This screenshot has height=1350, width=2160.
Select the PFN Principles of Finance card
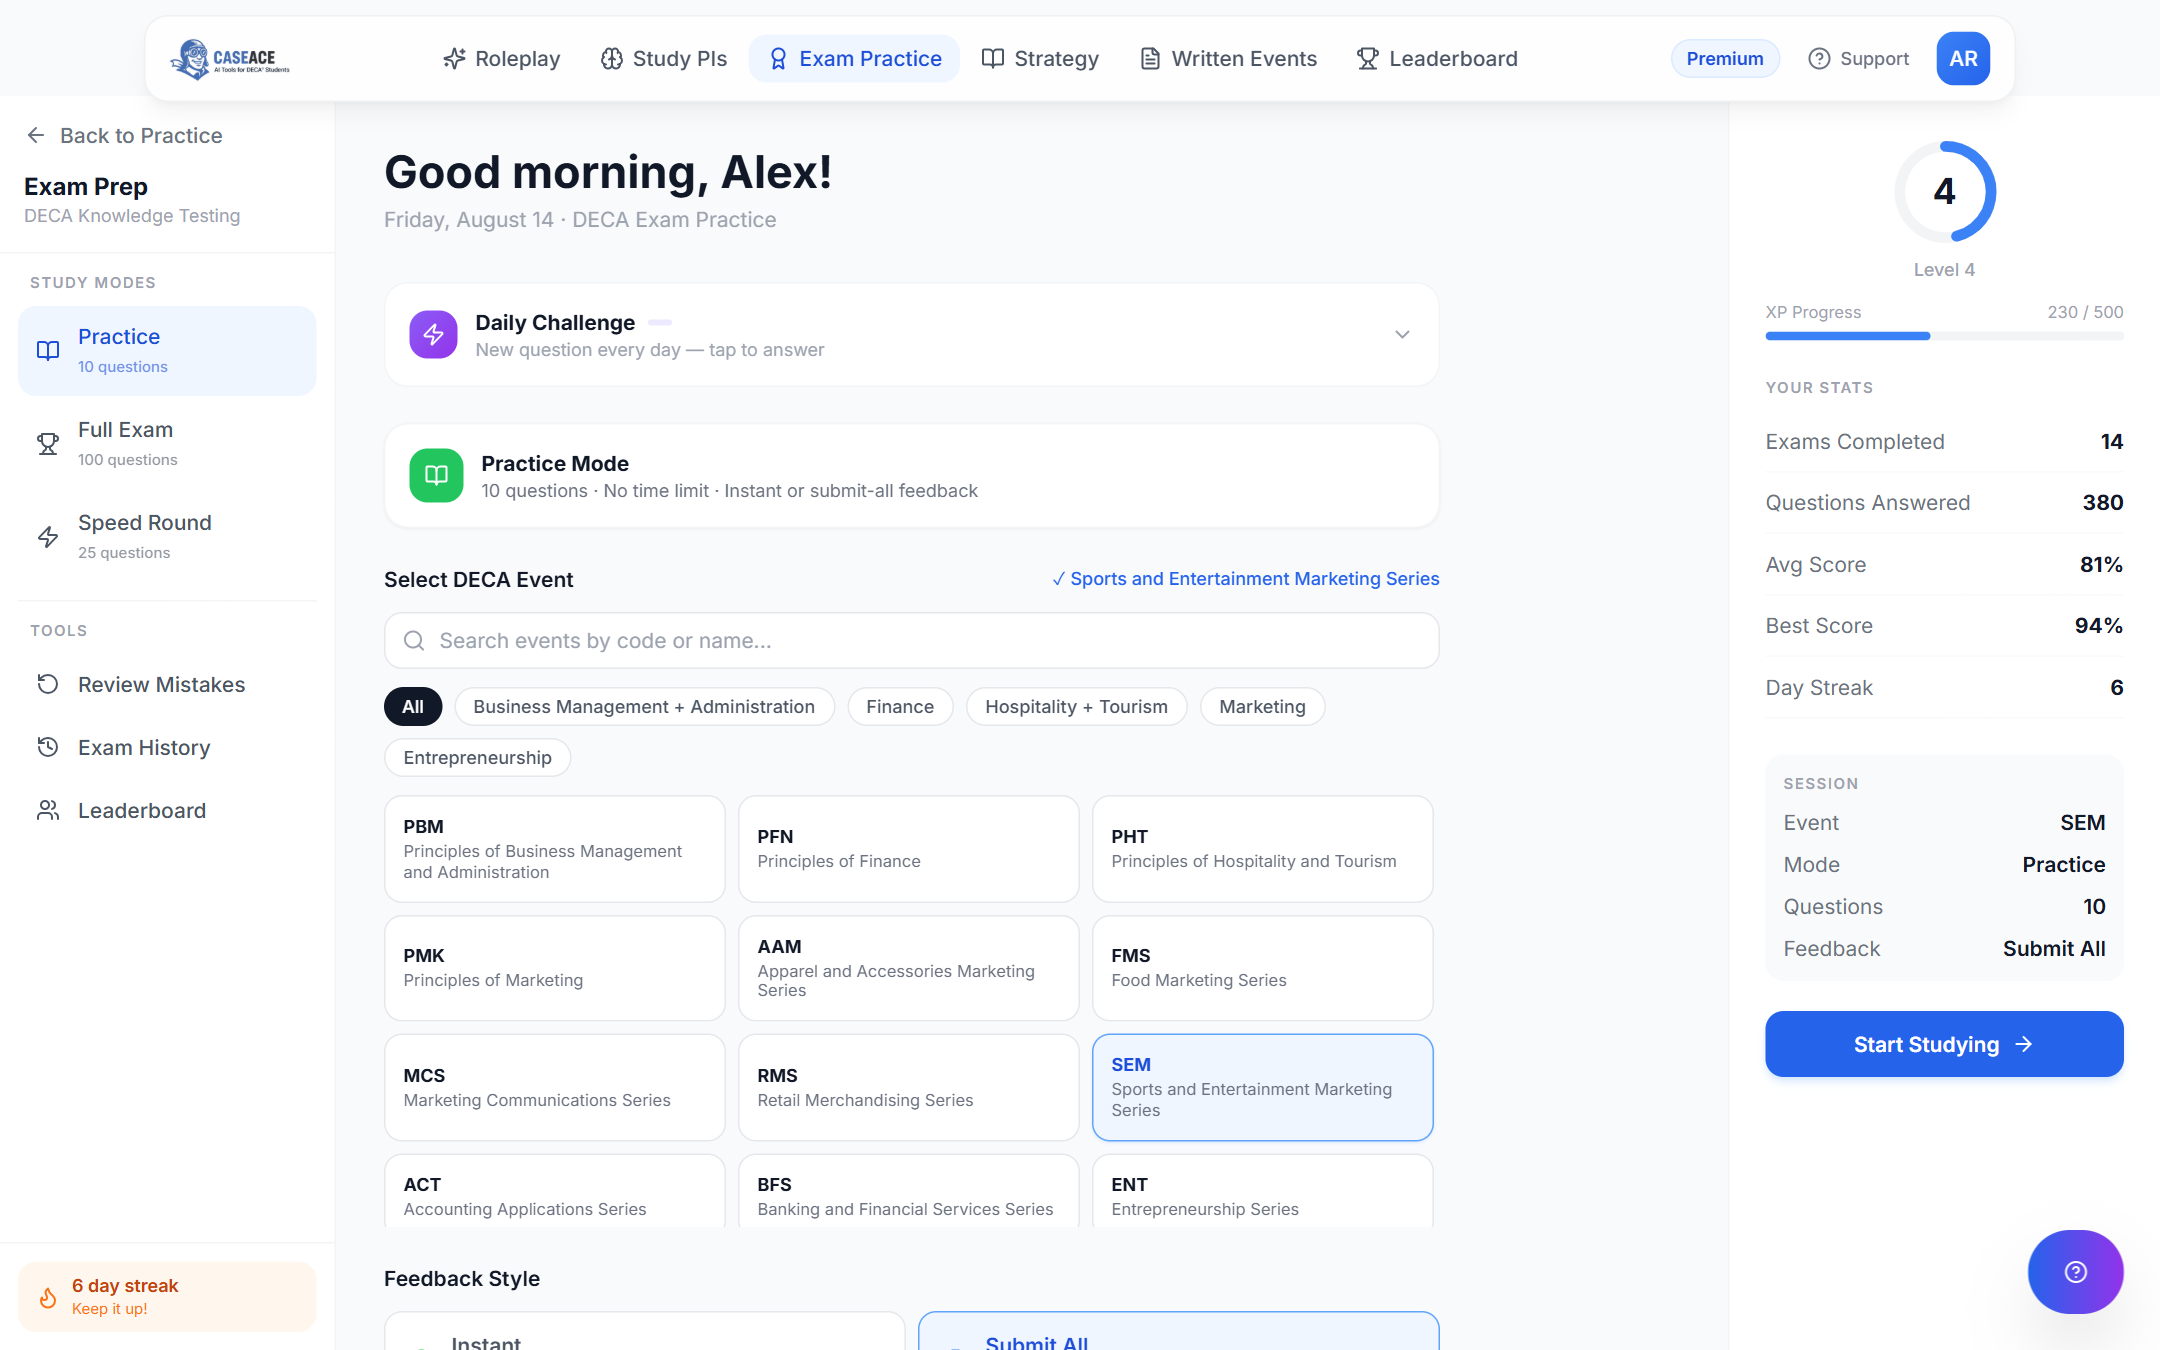(908, 849)
